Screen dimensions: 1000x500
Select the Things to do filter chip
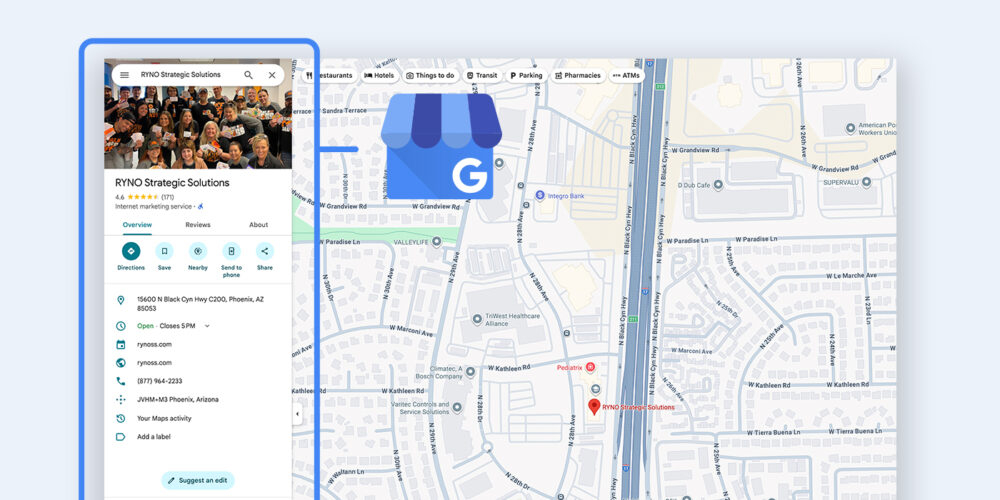coord(430,75)
